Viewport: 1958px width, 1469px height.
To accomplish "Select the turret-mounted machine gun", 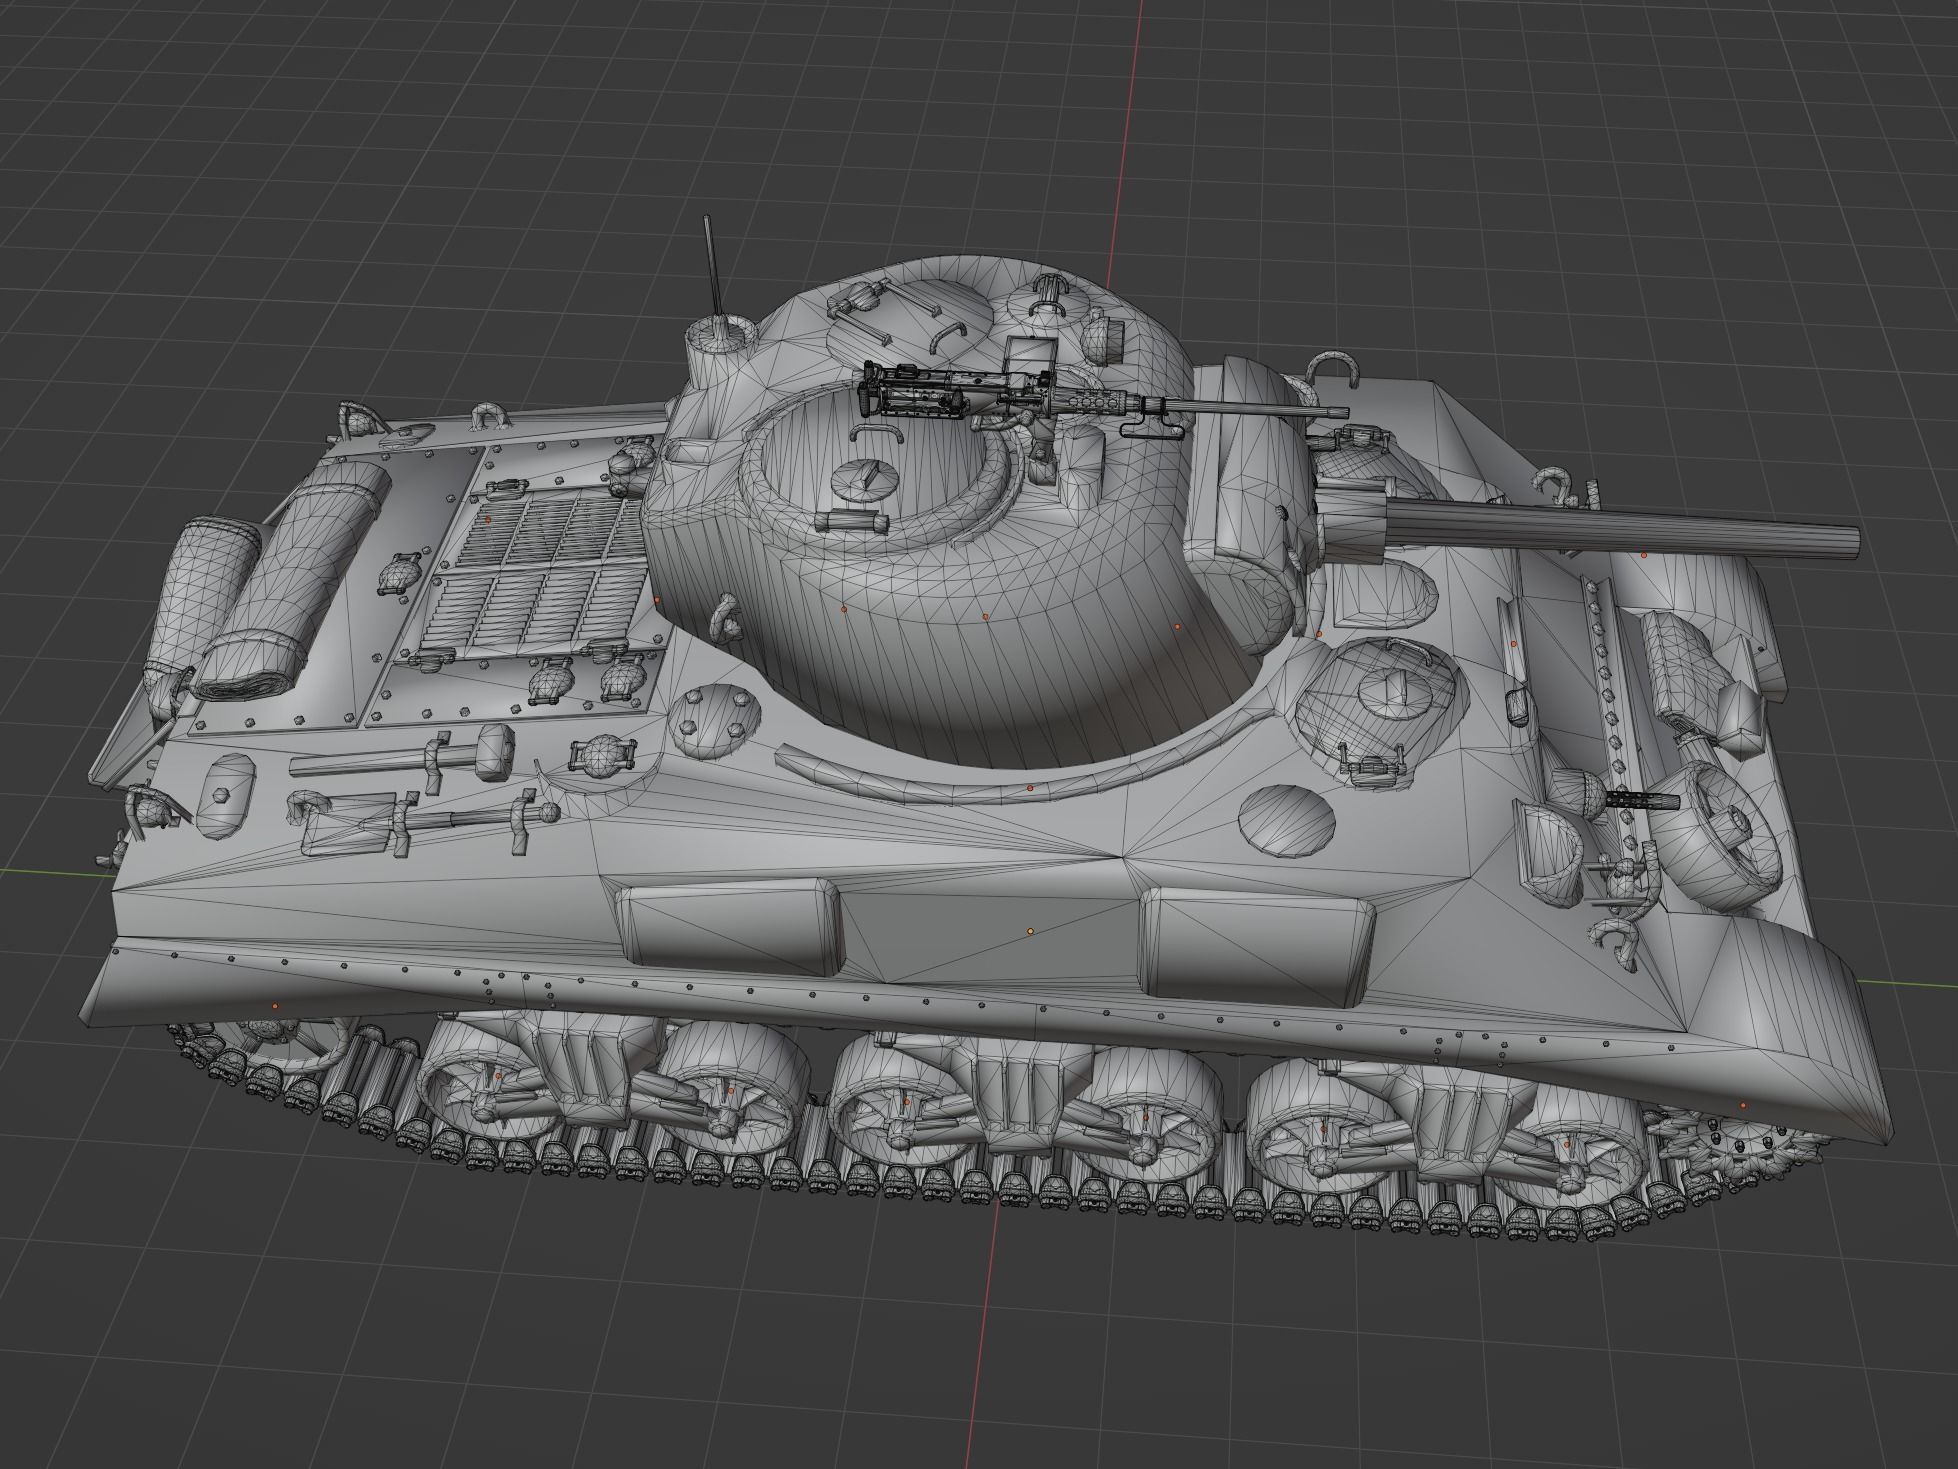I will point(1104,402).
